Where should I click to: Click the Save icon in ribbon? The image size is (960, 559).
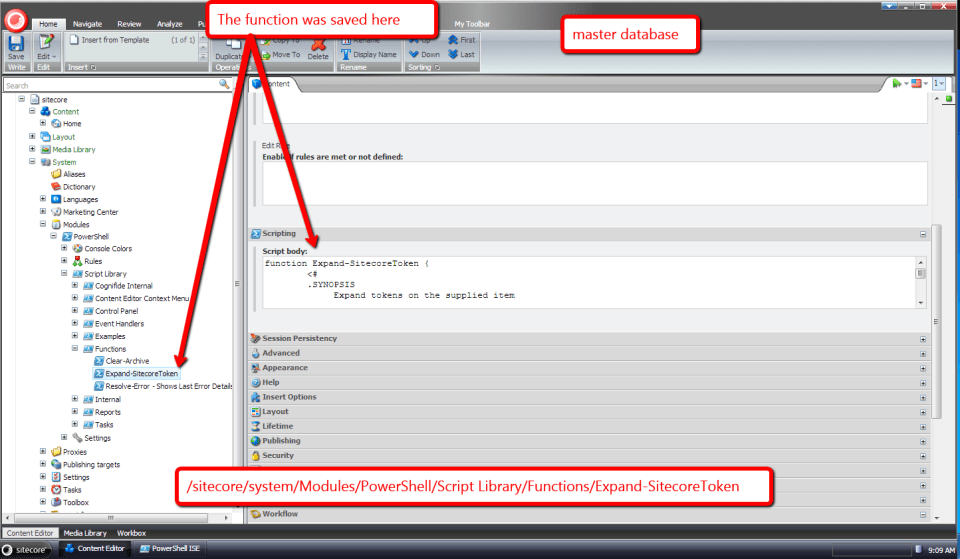click(16, 45)
